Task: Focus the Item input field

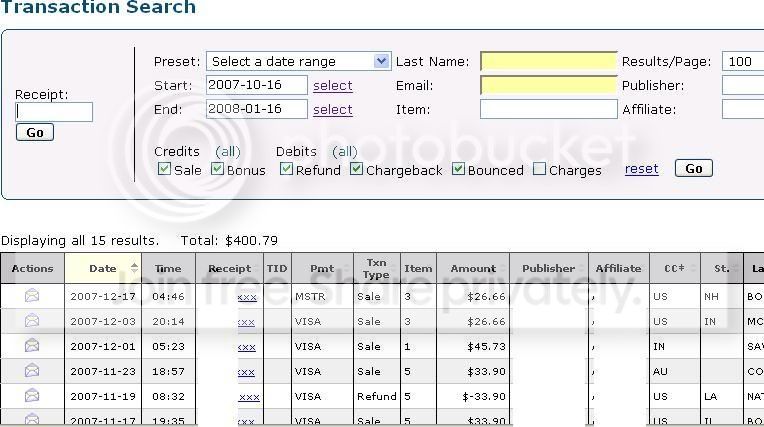Action: click(549, 109)
